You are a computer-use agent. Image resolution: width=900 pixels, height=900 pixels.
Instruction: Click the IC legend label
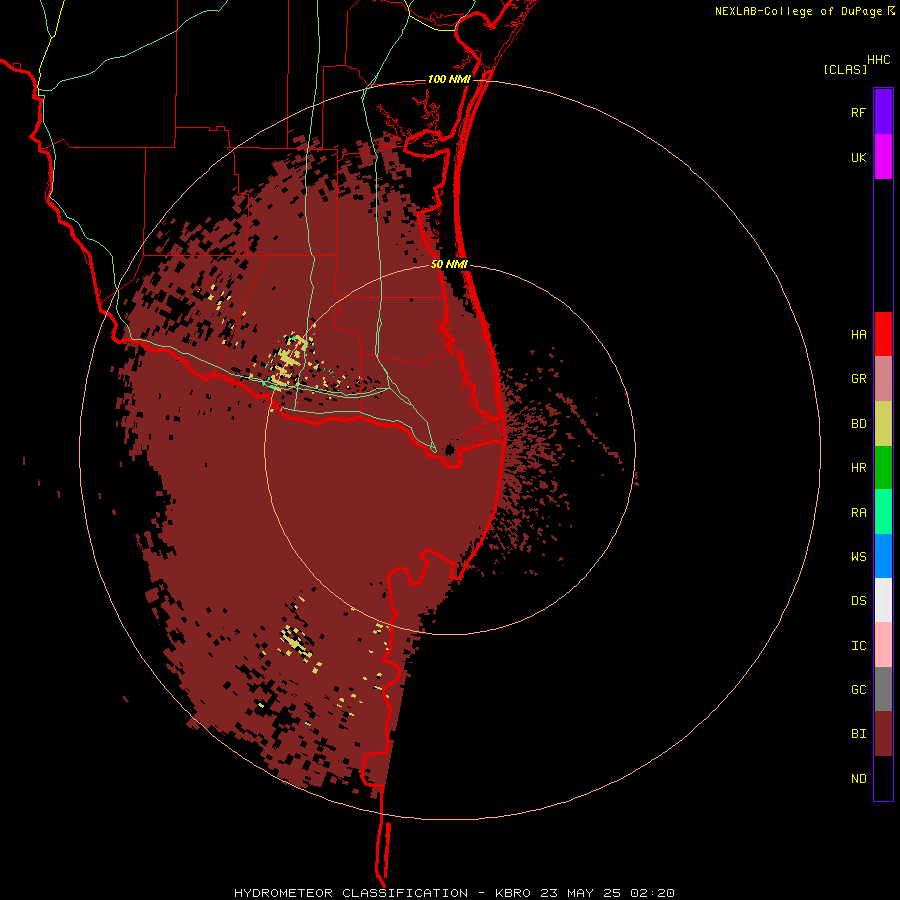pos(858,646)
